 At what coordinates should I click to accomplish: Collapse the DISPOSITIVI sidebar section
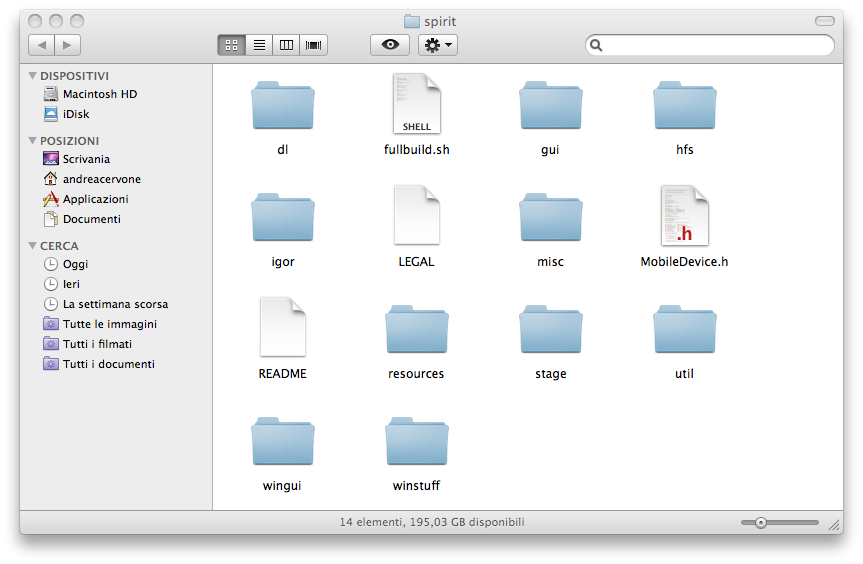click(33, 76)
